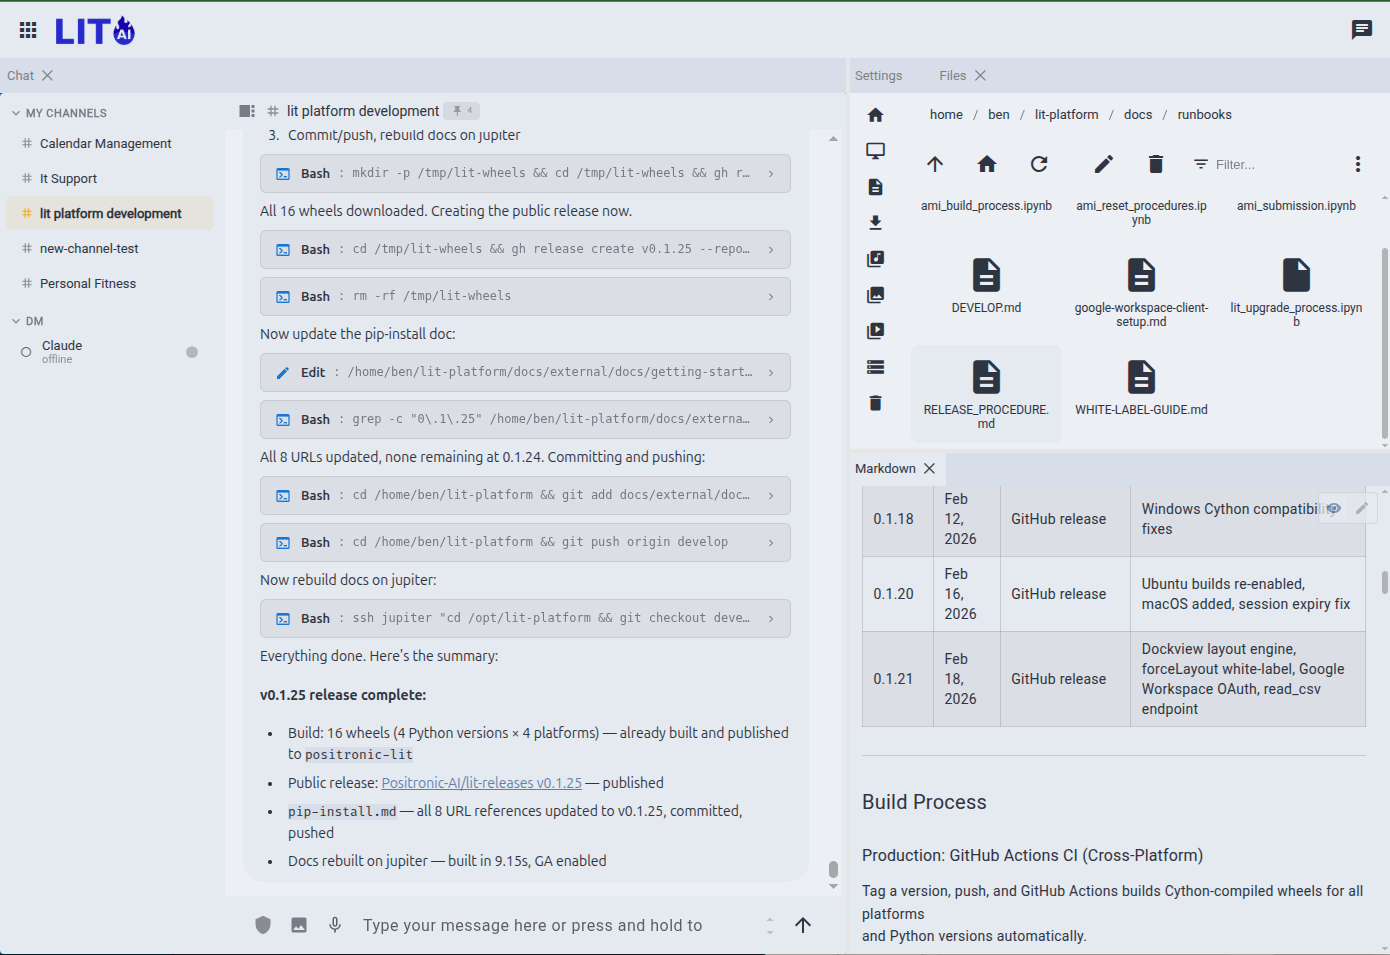
Task: Toggle the shield icon beside message input
Action: coord(263,925)
